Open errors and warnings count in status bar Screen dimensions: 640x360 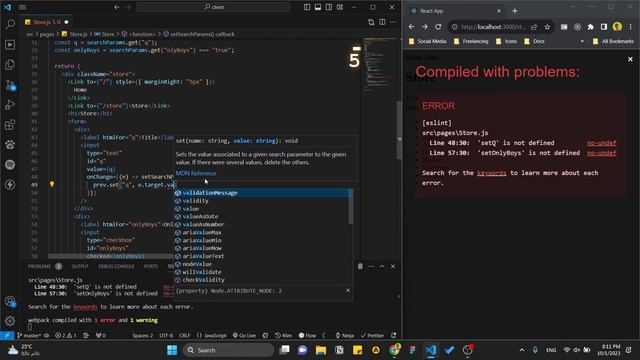tap(66, 336)
